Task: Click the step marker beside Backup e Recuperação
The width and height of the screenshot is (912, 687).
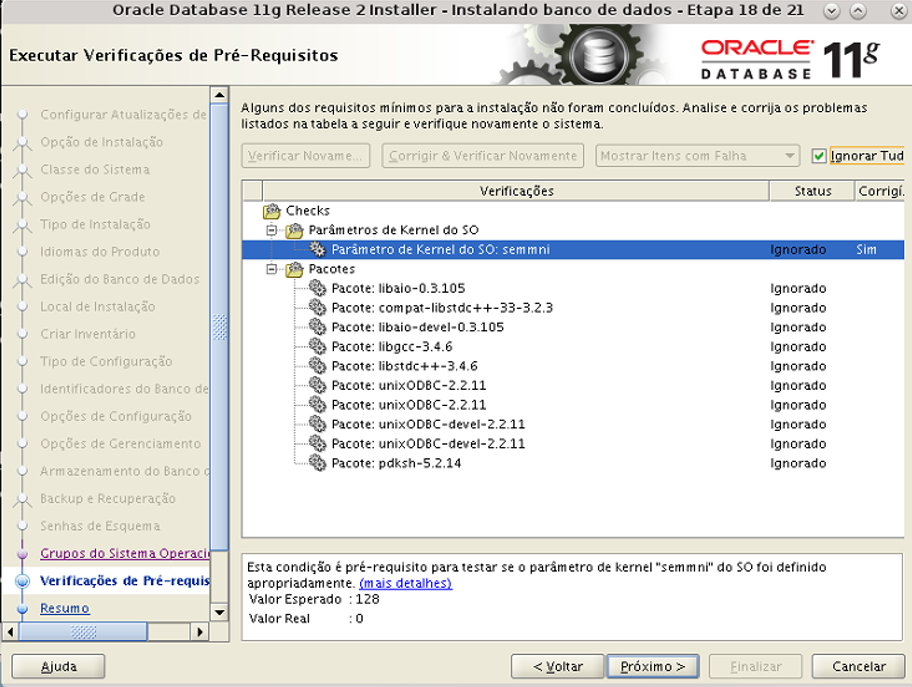Action: click(x=23, y=499)
